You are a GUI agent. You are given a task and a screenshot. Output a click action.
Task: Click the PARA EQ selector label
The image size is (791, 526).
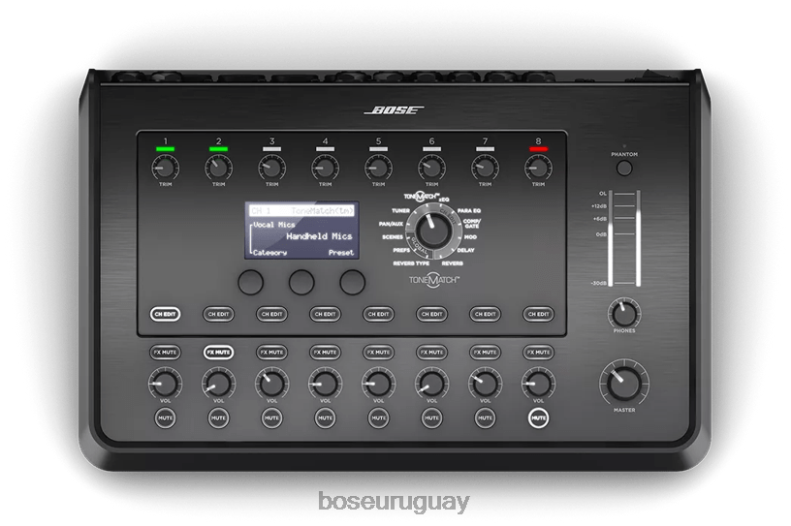(469, 210)
